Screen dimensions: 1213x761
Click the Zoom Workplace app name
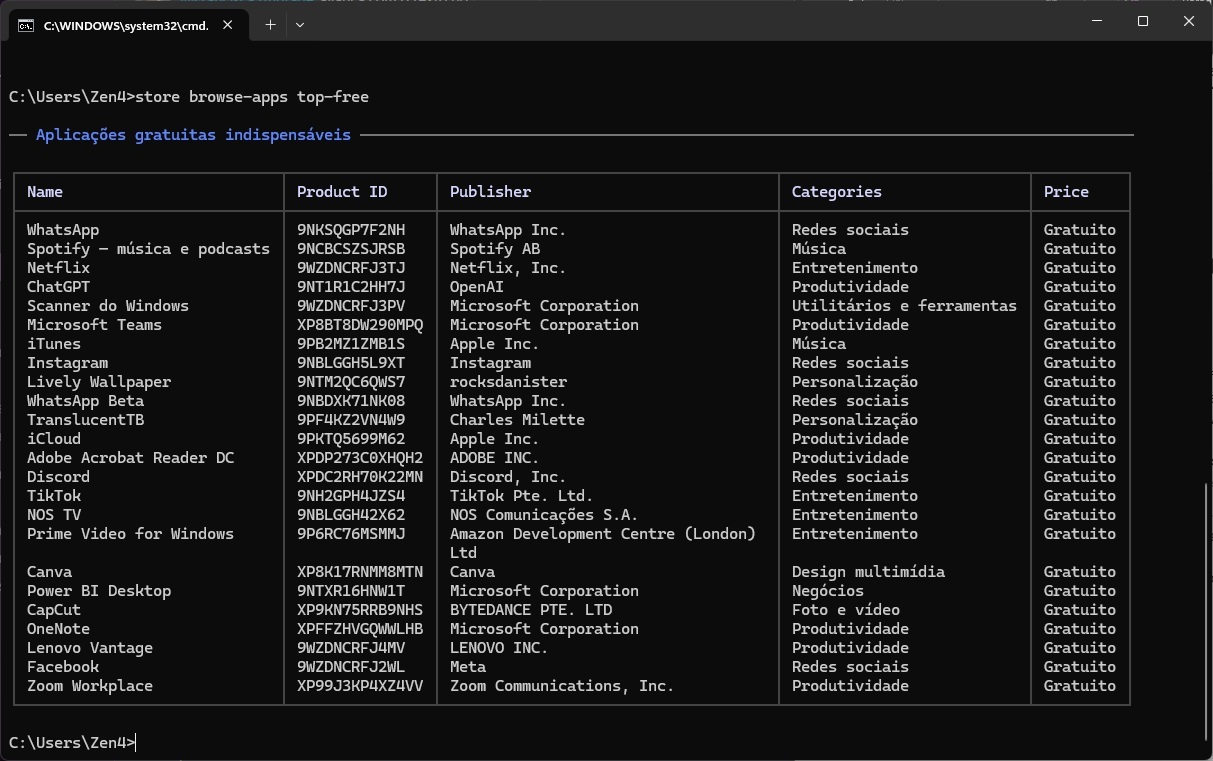click(x=90, y=686)
